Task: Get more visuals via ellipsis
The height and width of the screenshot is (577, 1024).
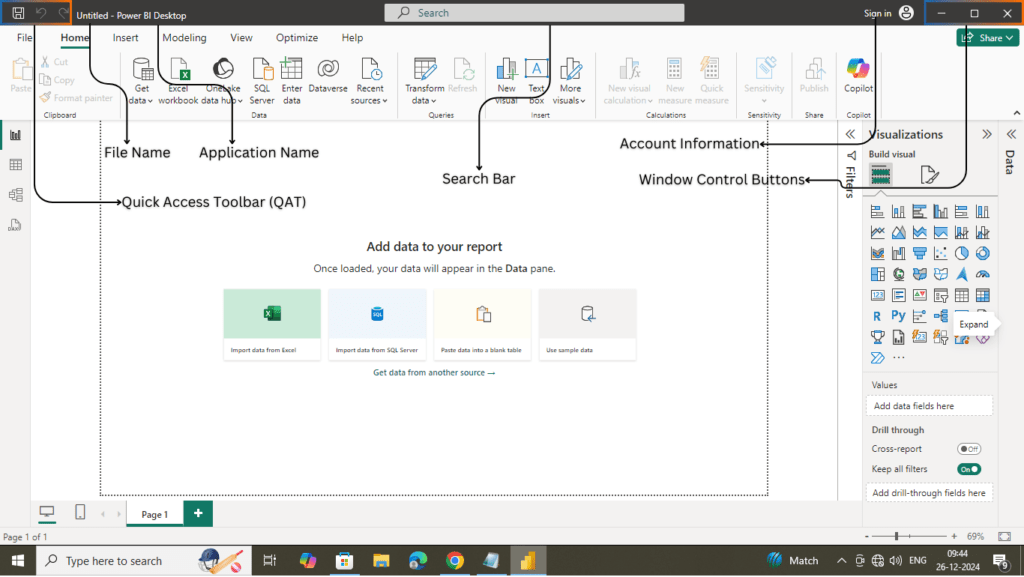Action: [x=899, y=358]
